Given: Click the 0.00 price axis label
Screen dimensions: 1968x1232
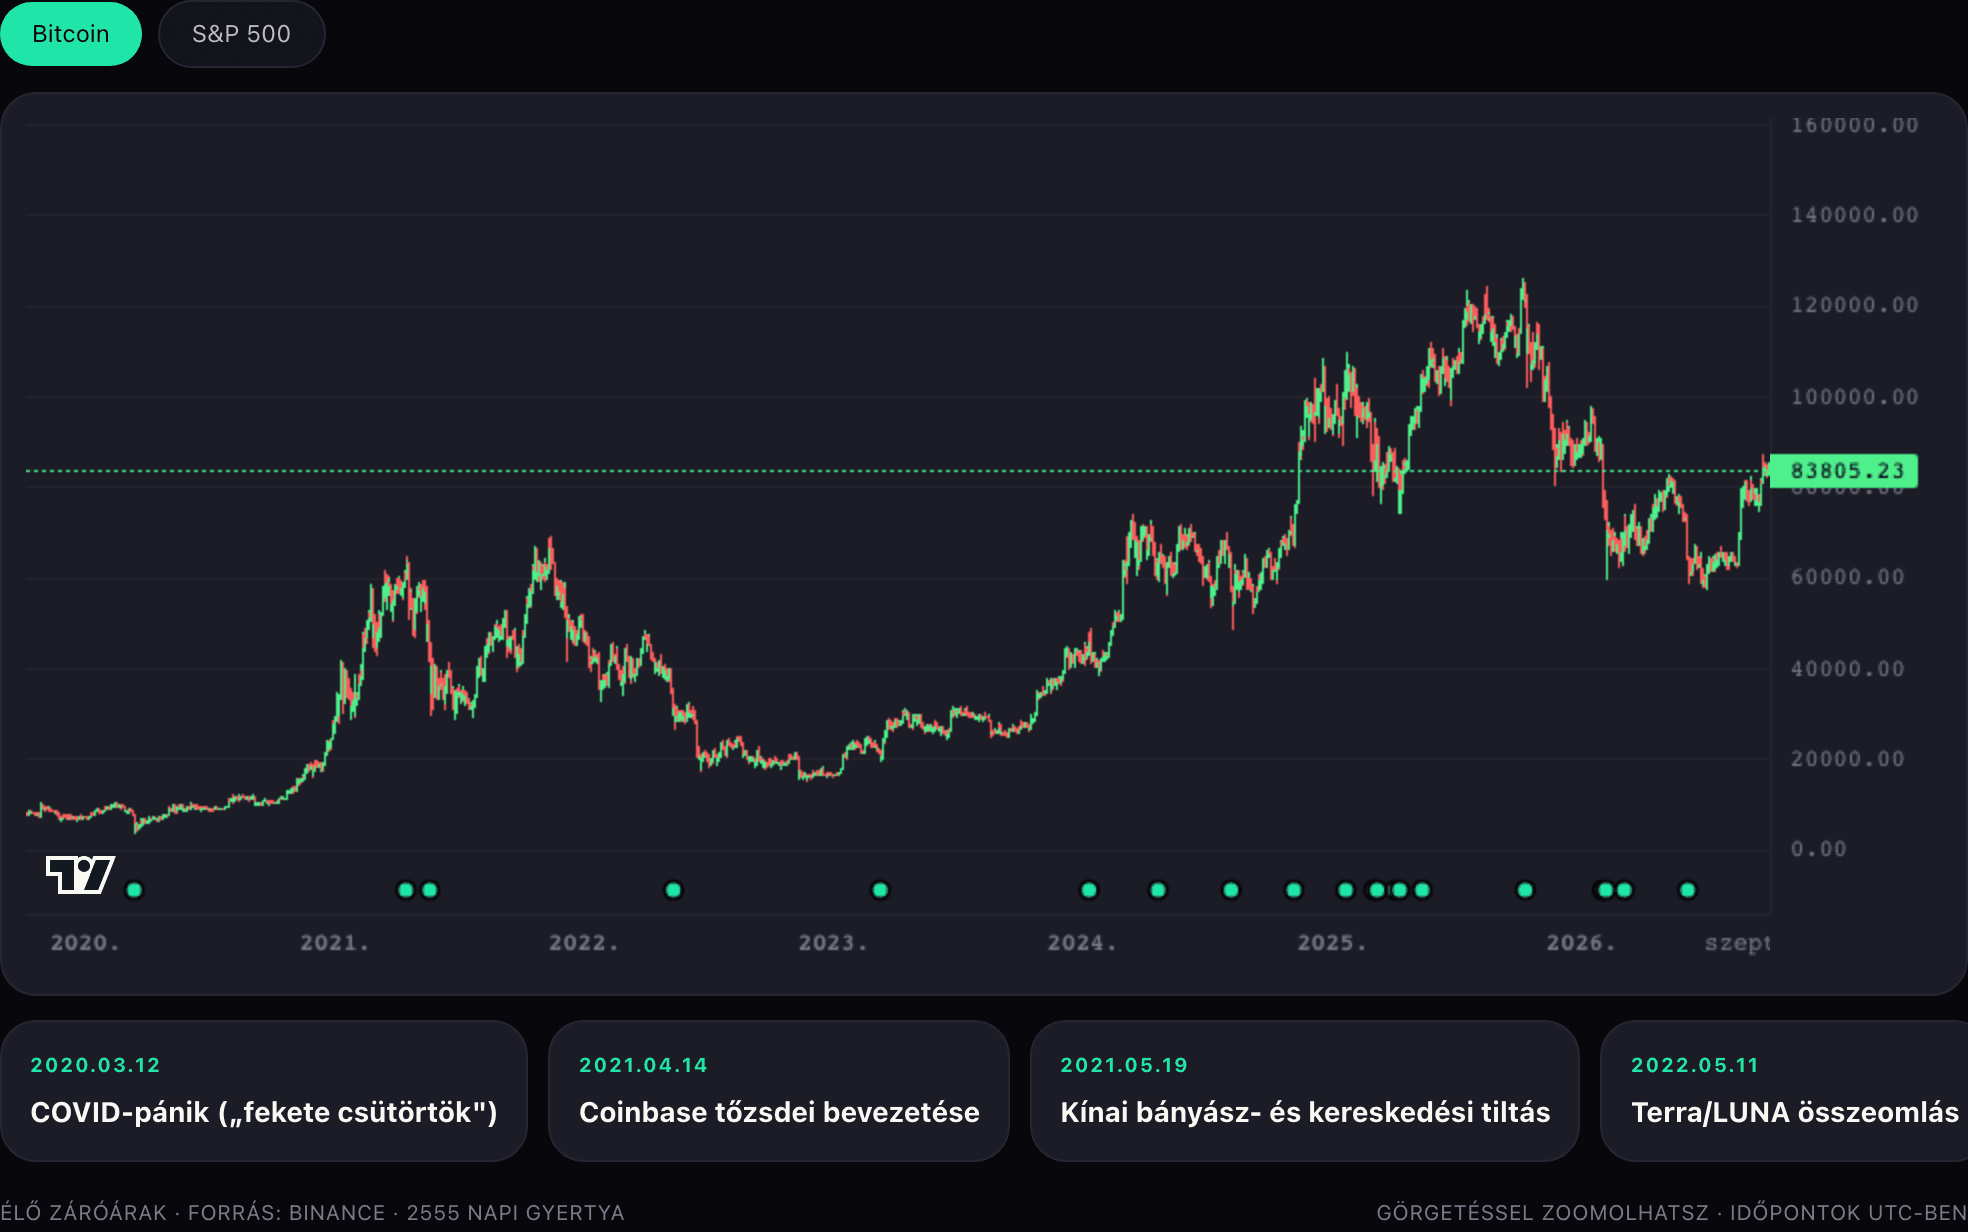Looking at the screenshot, I should coord(1818,850).
